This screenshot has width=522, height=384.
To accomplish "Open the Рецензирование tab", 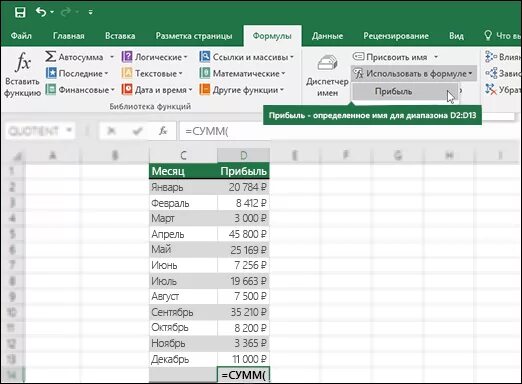I will tap(396, 36).
